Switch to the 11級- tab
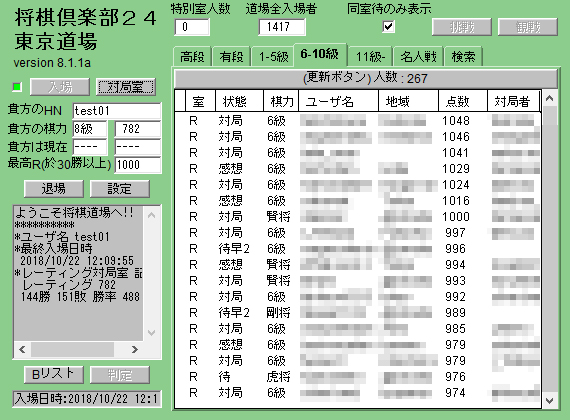The image size is (570, 420). tap(370, 57)
